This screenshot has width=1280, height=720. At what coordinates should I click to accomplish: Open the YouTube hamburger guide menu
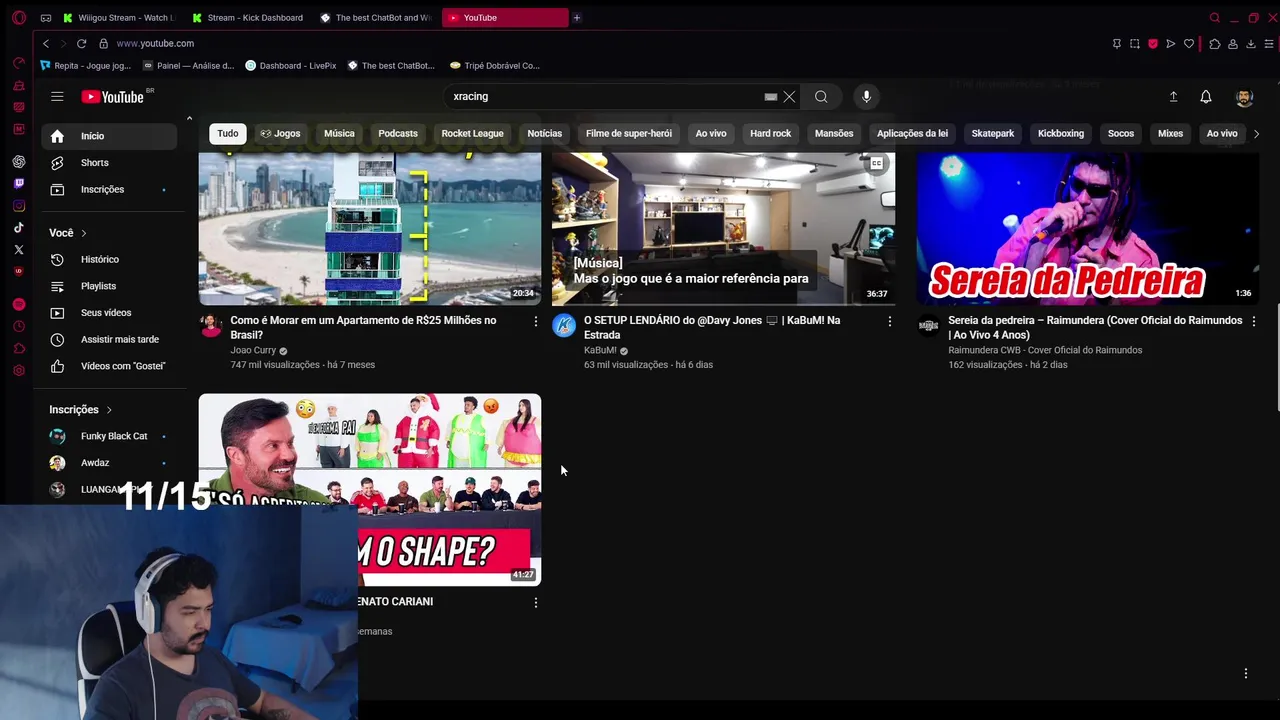(57, 97)
